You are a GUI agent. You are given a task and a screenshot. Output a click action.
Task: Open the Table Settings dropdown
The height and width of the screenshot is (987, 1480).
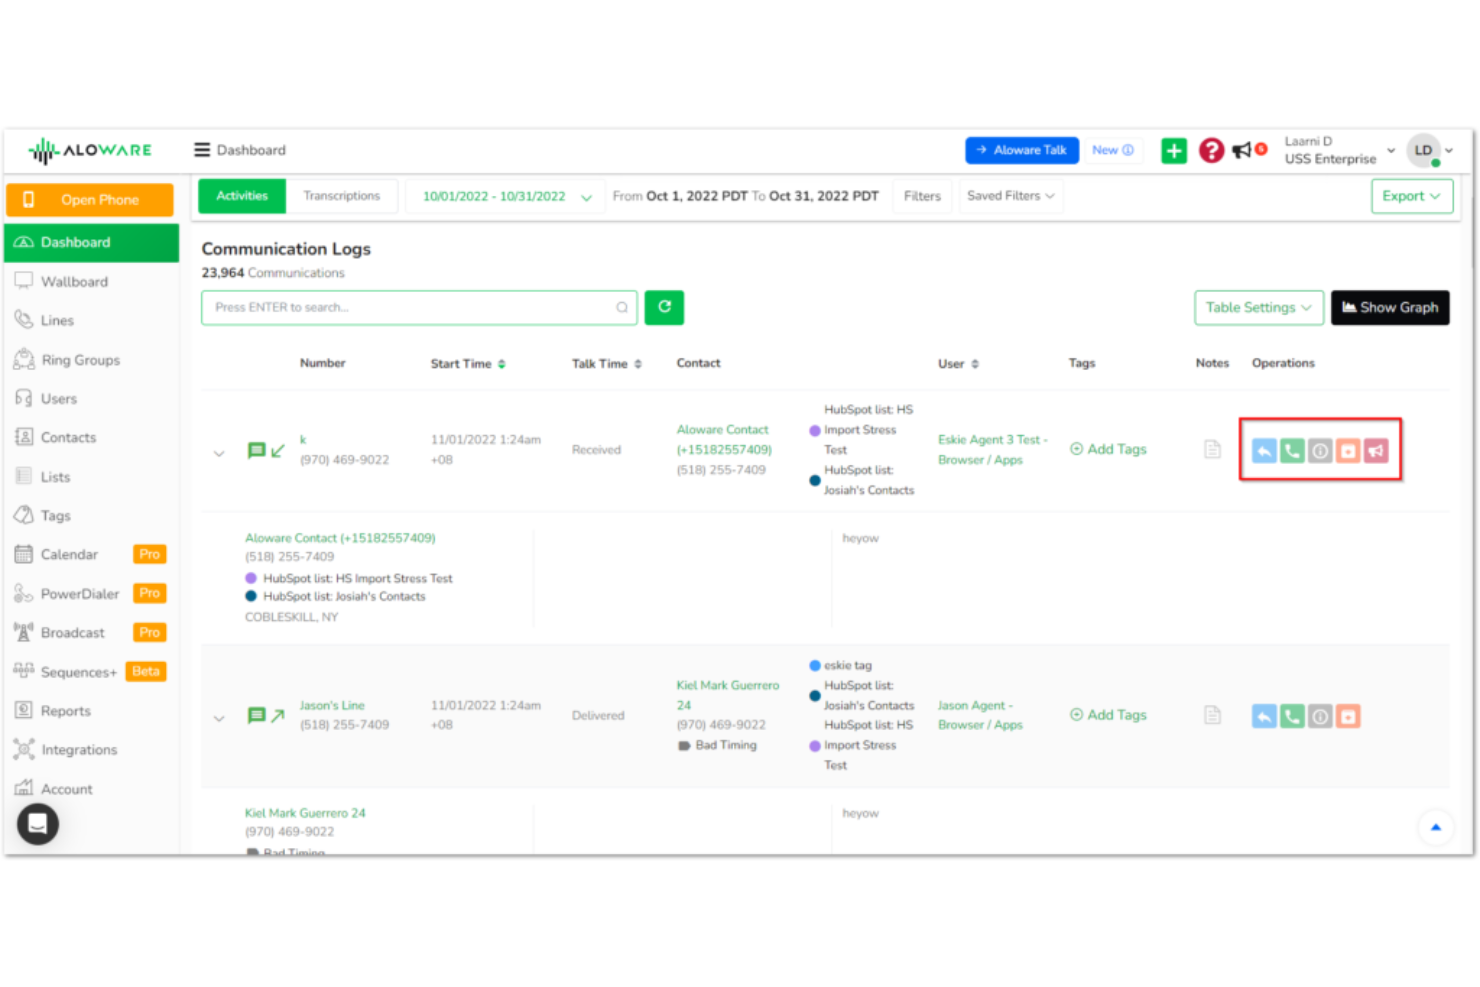[1258, 307]
